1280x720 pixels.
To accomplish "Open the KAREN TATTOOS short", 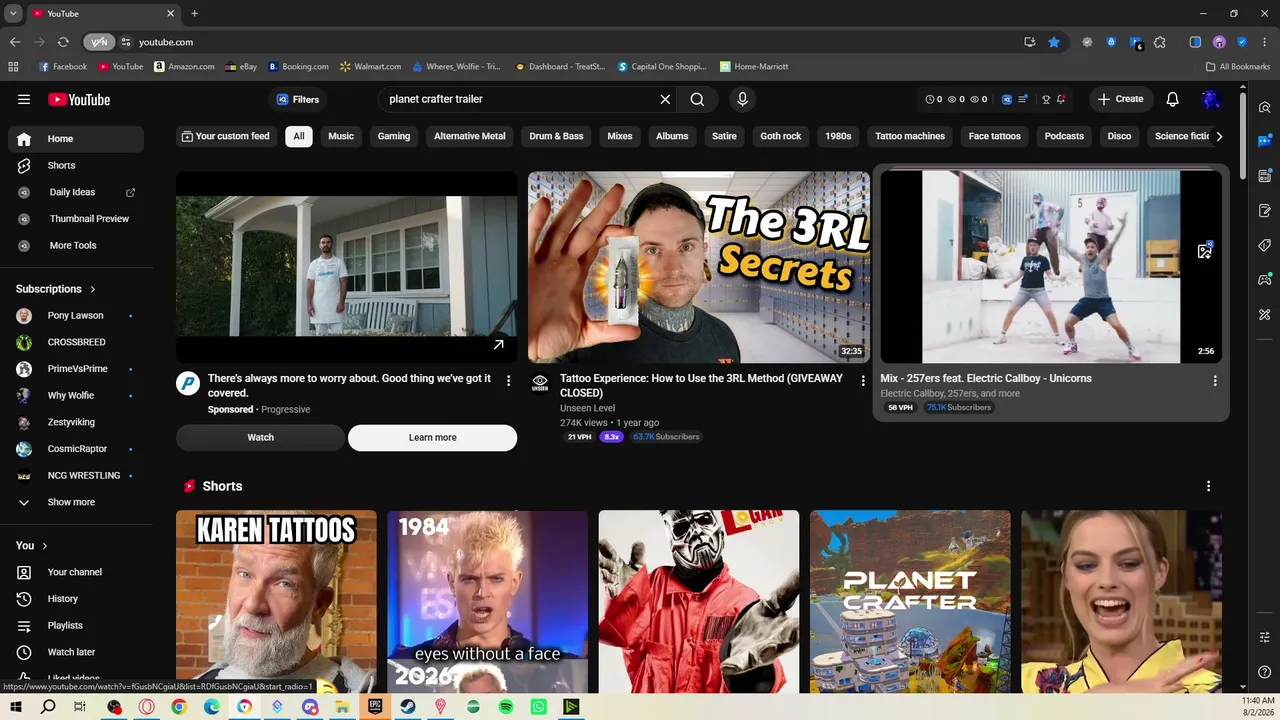I will 276,602.
